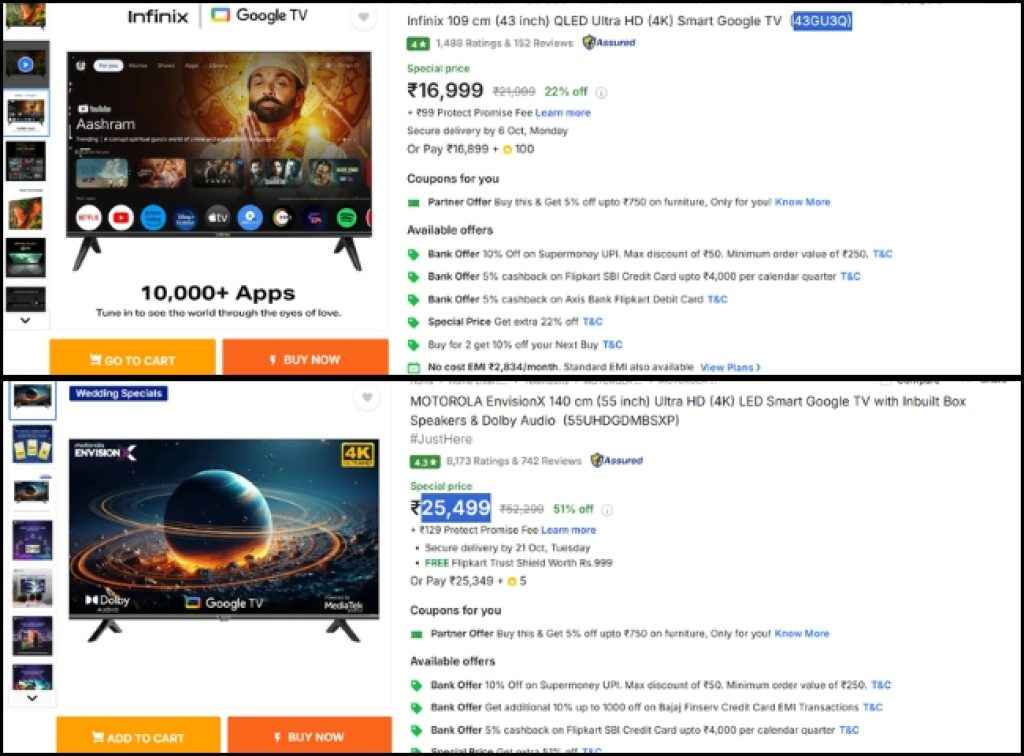
Task: Play the Infinix product video thumbnail
Action: [25, 65]
